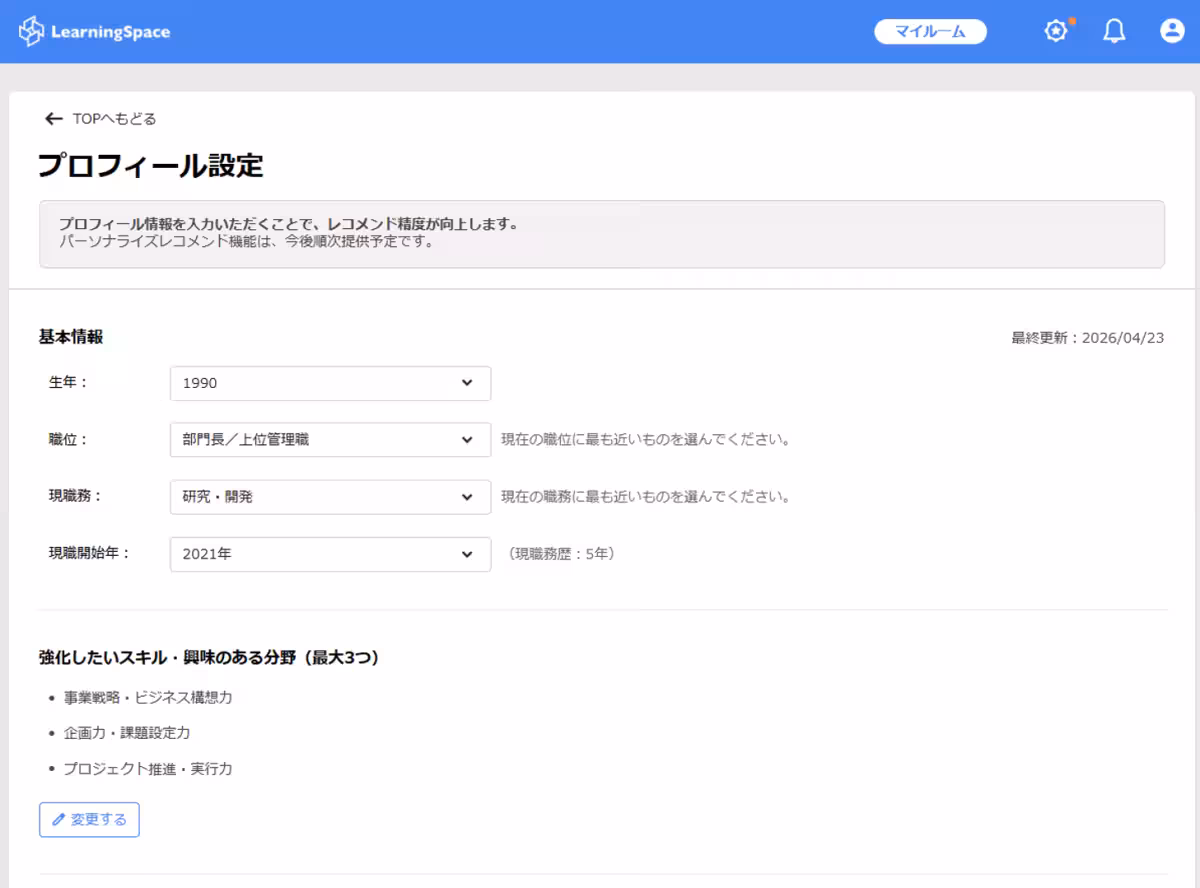Open the 職位 dropdown showing 部門長／上位管理職
1200x888 pixels.
331,440
